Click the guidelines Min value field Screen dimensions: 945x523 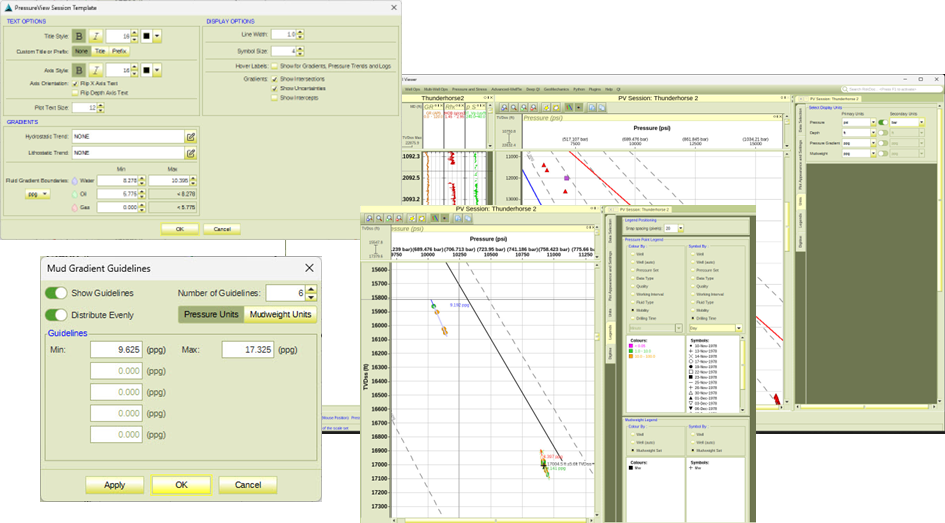coord(116,350)
